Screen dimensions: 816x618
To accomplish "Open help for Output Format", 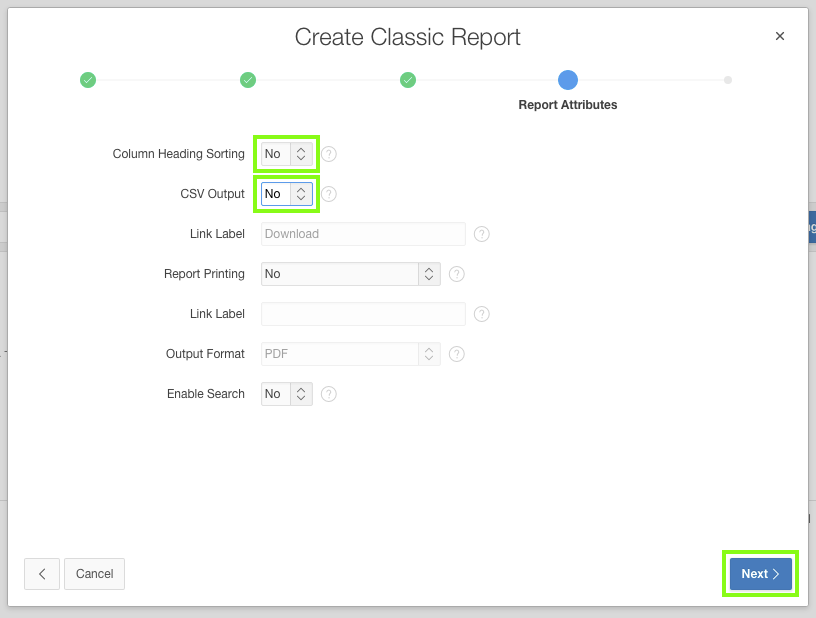I will click(x=457, y=354).
